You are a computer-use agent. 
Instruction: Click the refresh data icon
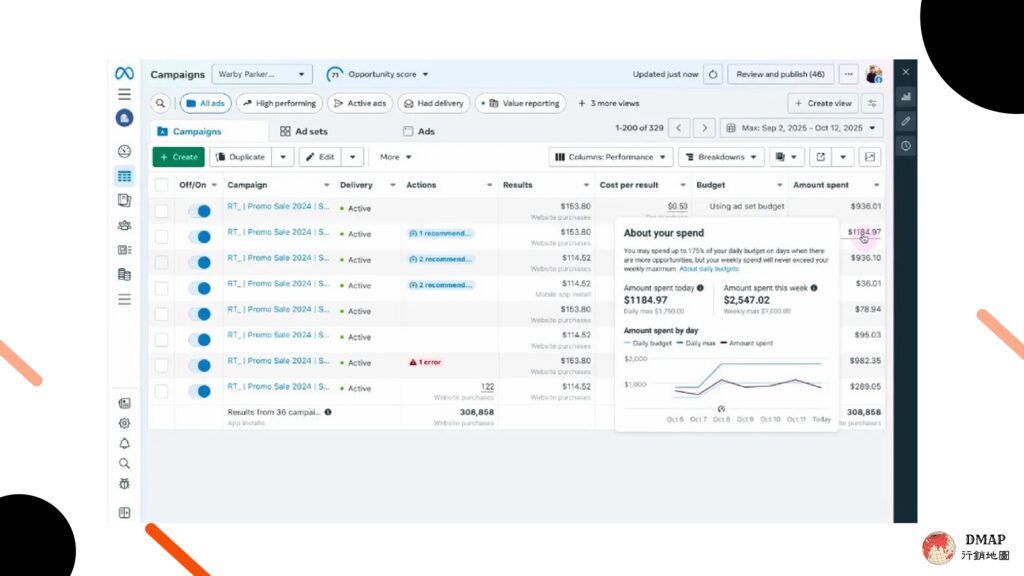point(712,74)
